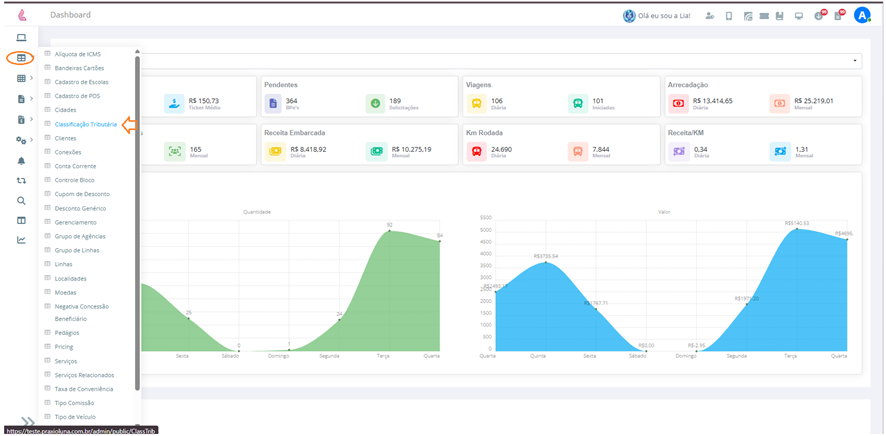Open the laptop dashboard icon in sidebar

coord(21,38)
